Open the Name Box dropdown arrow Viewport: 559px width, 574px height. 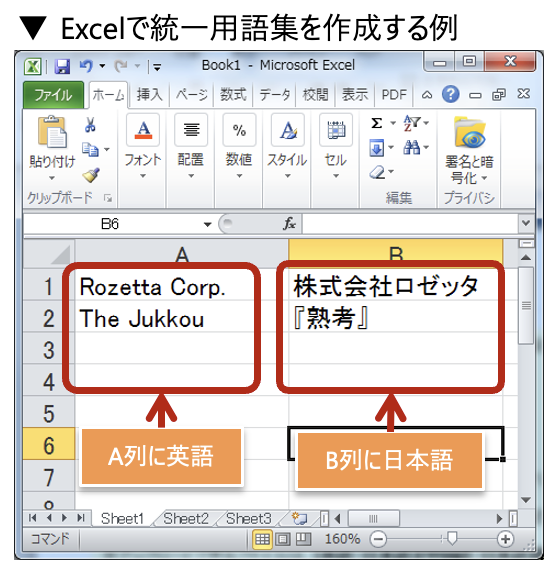[208, 224]
